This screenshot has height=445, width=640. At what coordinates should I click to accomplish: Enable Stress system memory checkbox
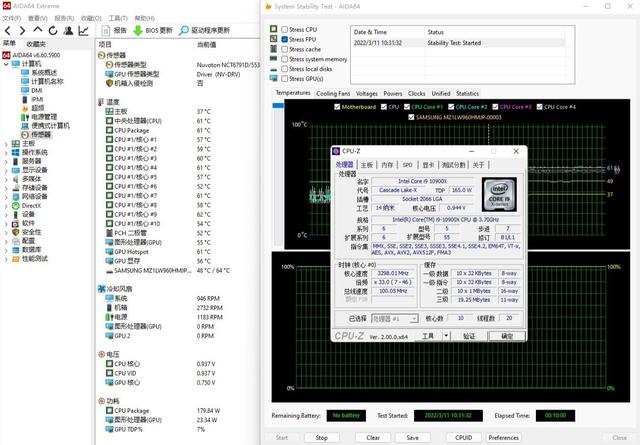284,59
